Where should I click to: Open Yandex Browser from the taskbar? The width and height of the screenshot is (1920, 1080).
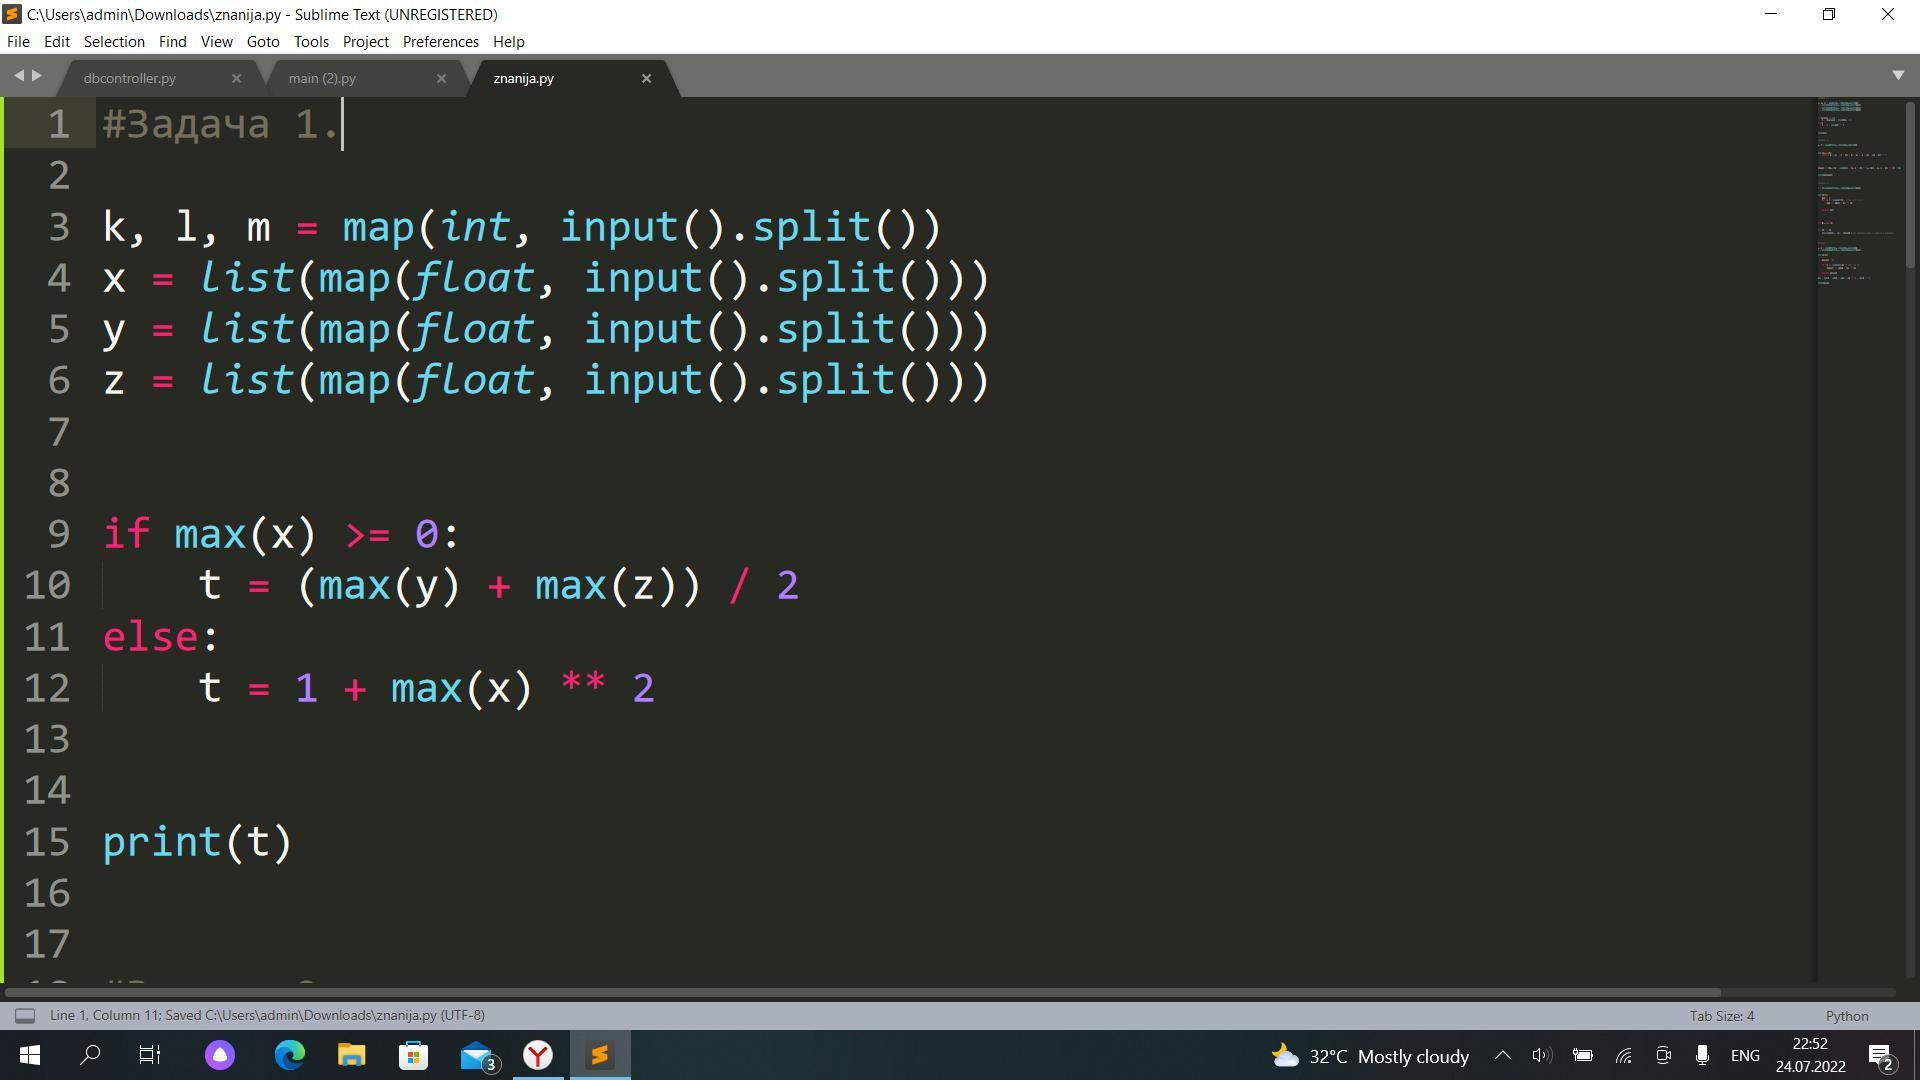tap(538, 1055)
